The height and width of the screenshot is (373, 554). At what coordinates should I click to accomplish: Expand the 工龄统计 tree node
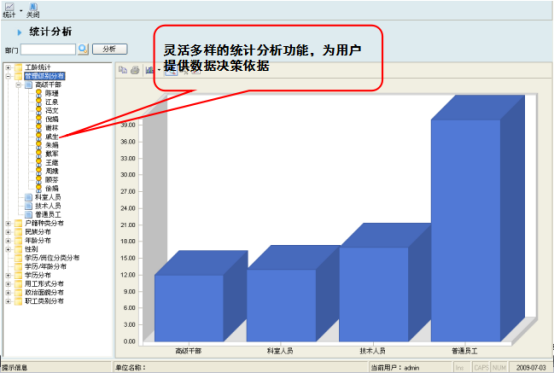8,67
